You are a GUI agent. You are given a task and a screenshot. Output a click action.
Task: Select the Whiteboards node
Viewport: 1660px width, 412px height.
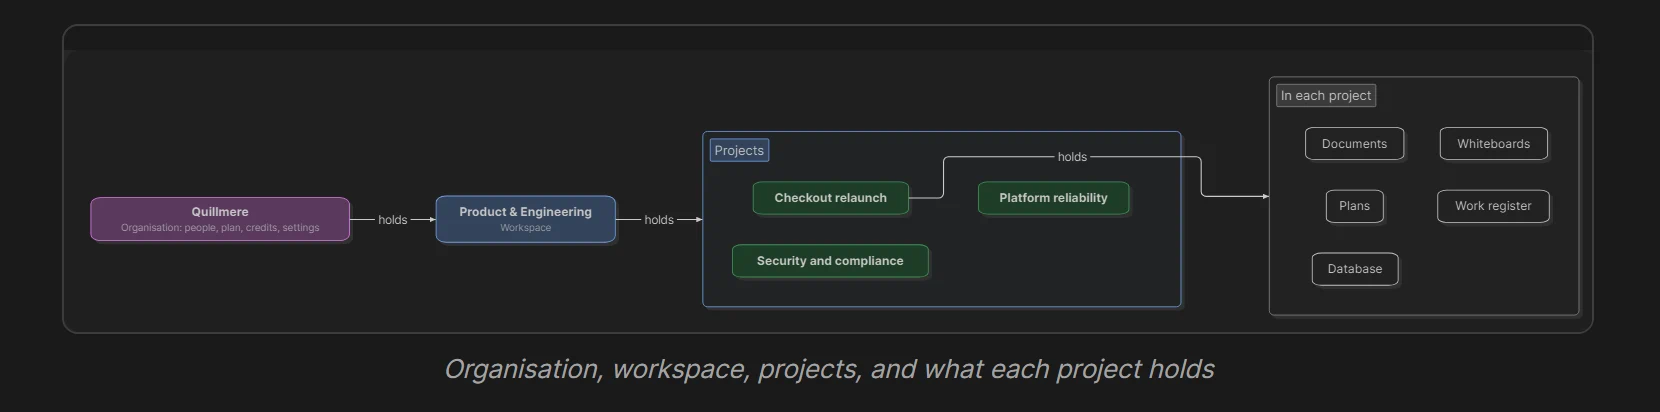tap(1493, 144)
